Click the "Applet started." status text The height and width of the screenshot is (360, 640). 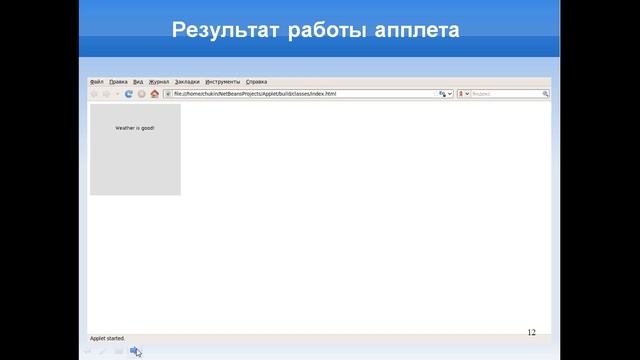(107, 338)
